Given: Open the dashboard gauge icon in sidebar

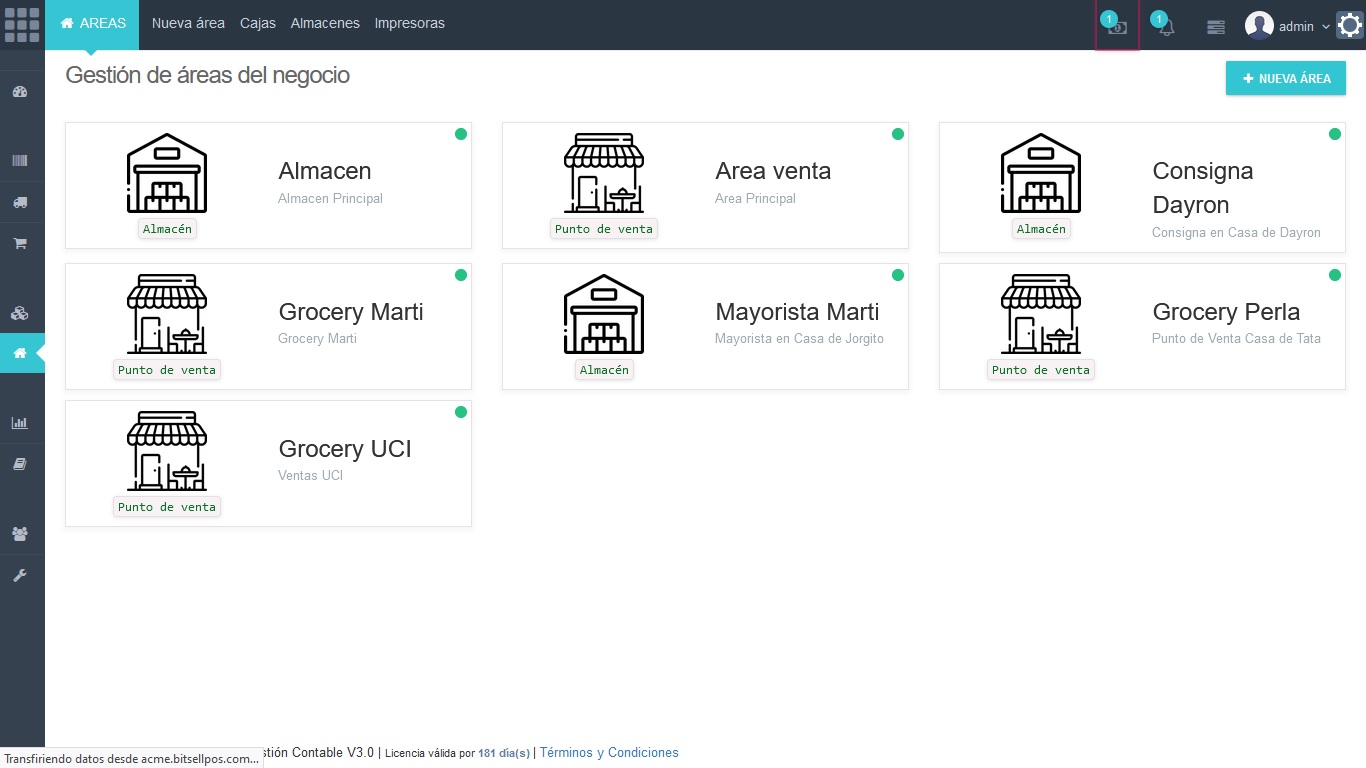Looking at the screenshot, I should [19, 92].
